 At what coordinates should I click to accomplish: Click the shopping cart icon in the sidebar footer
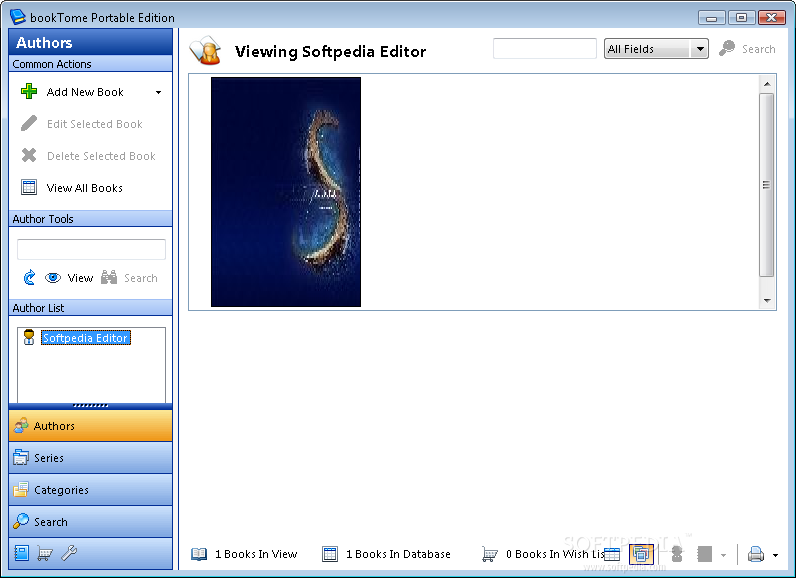point(45,554)
